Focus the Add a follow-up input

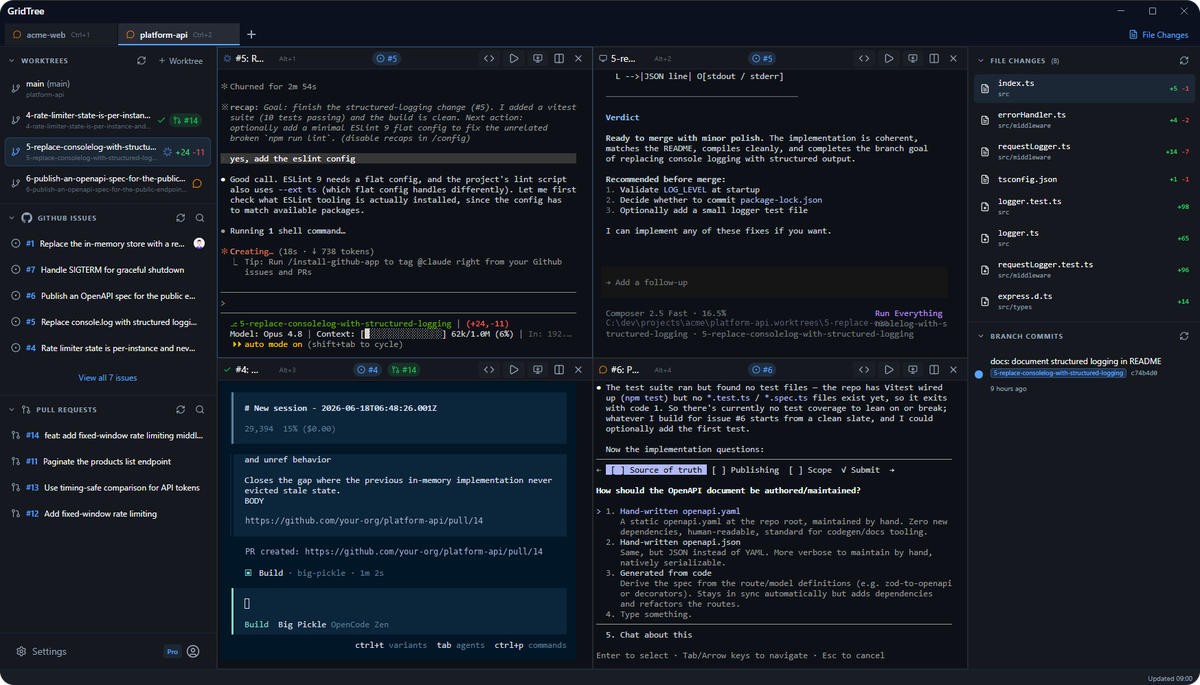click(774, 282)
